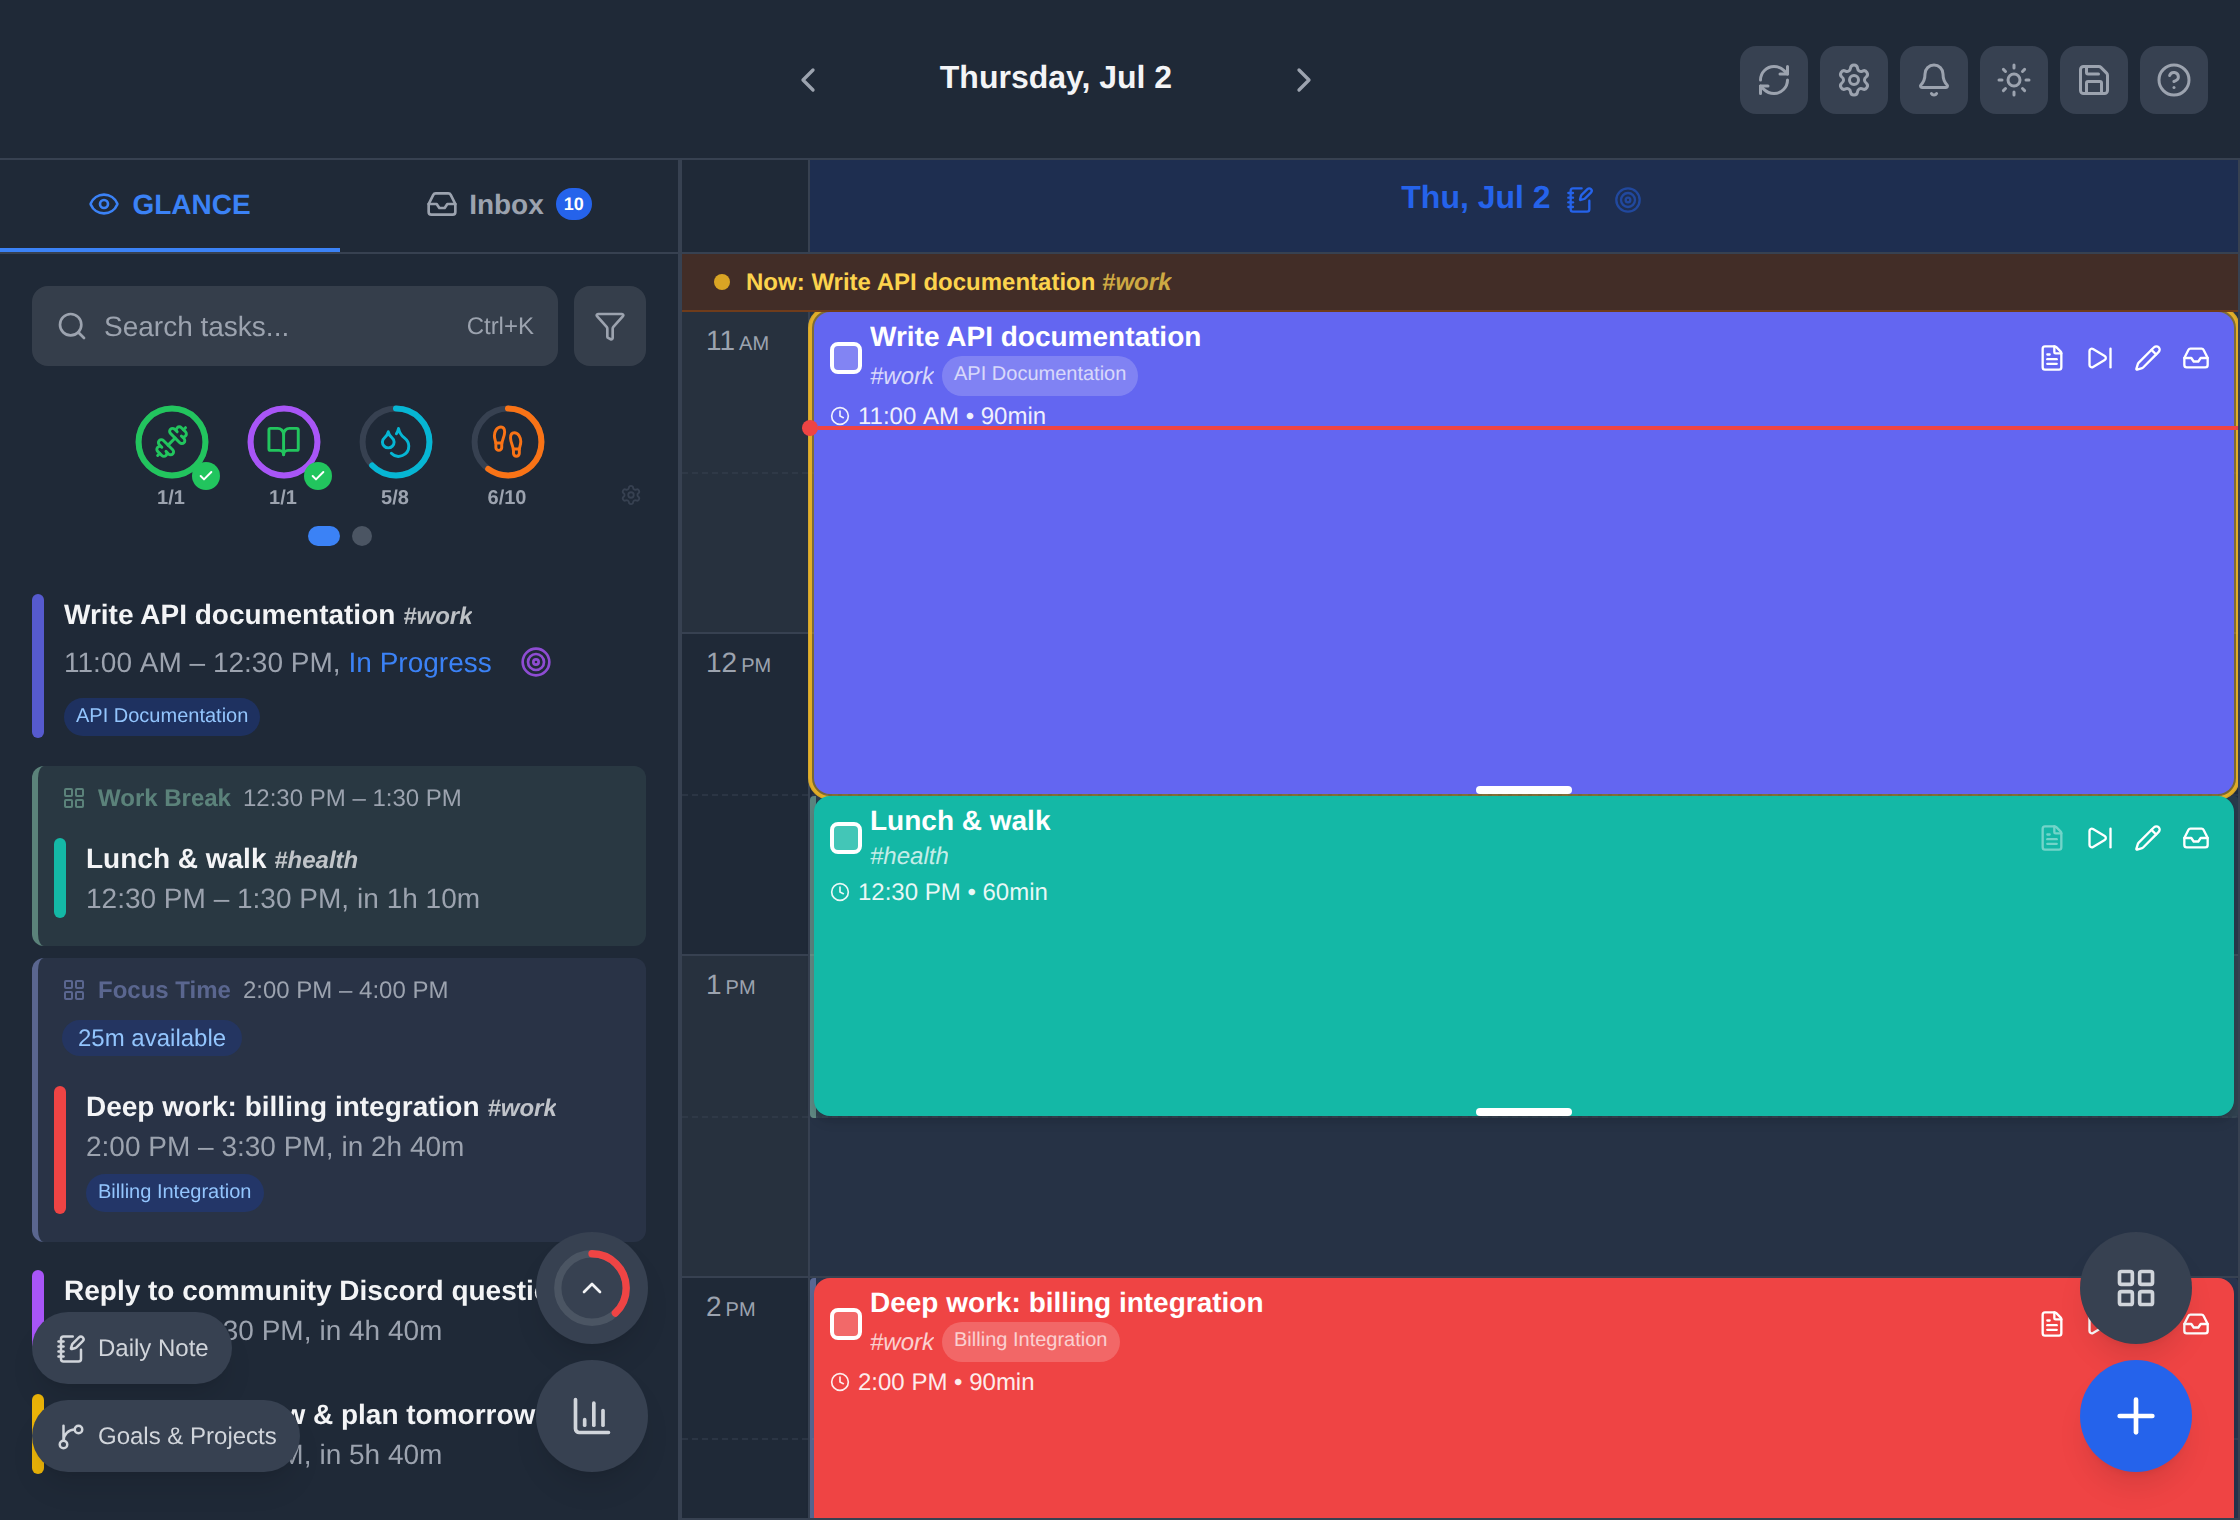Click the sync refresh icon in header
2240x1520 pixels.
tap(1773, 80)
